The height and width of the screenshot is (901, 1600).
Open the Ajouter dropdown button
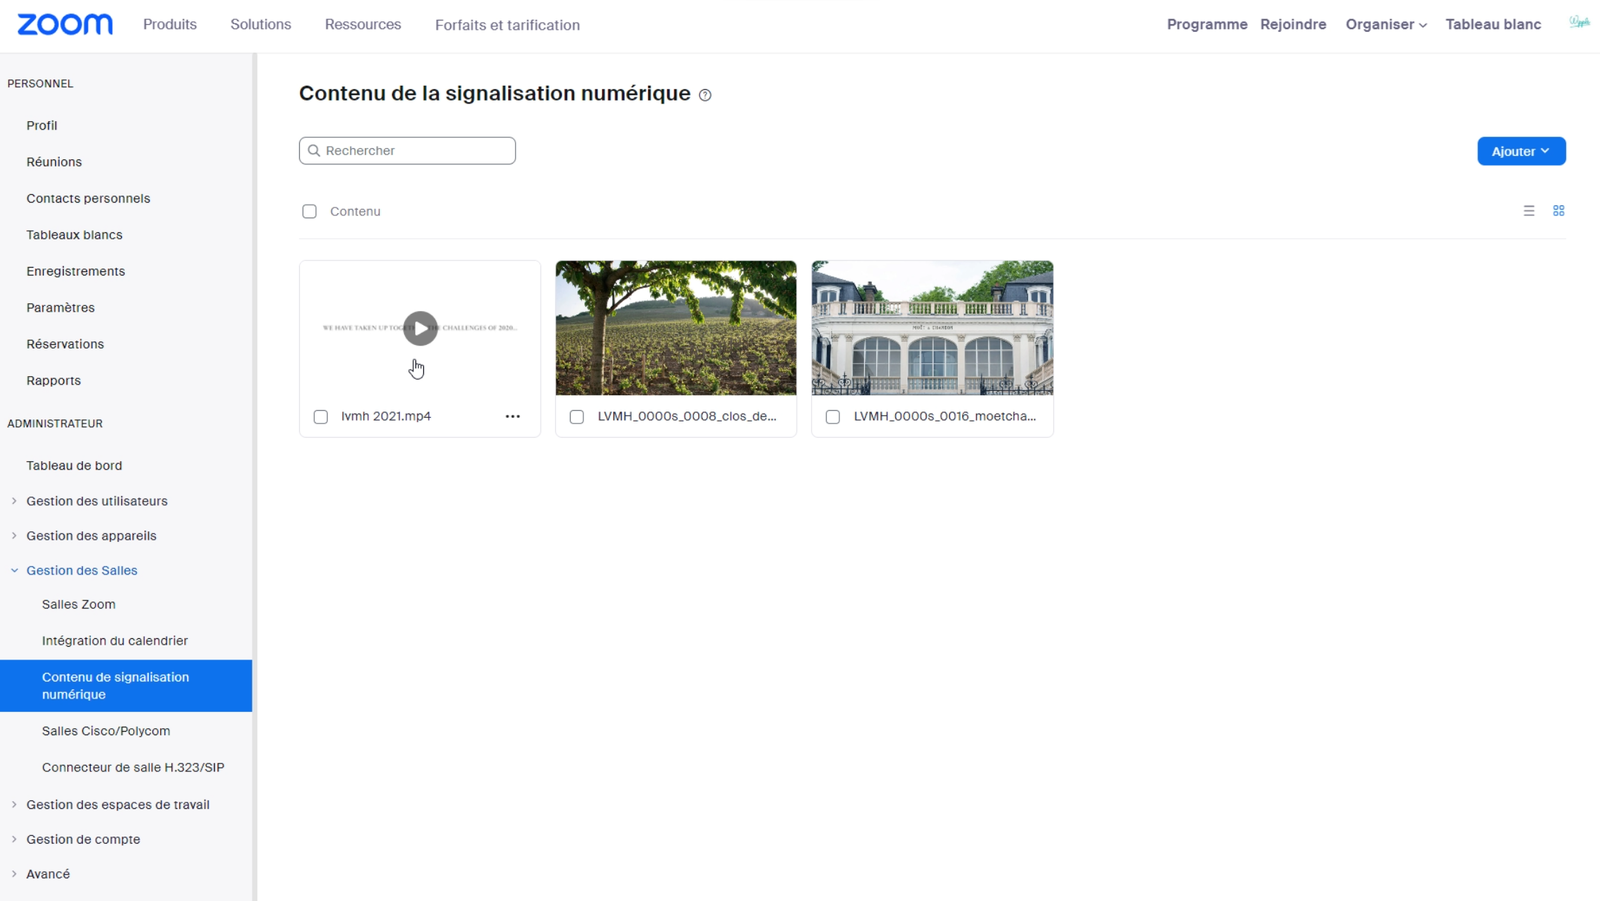(1521, 151)
